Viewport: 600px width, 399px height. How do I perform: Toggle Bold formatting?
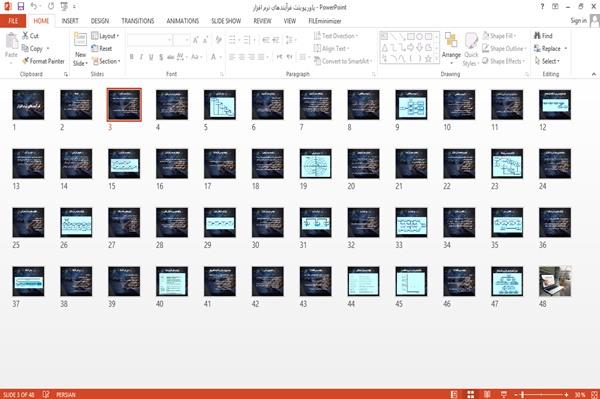tap(131, 57)
